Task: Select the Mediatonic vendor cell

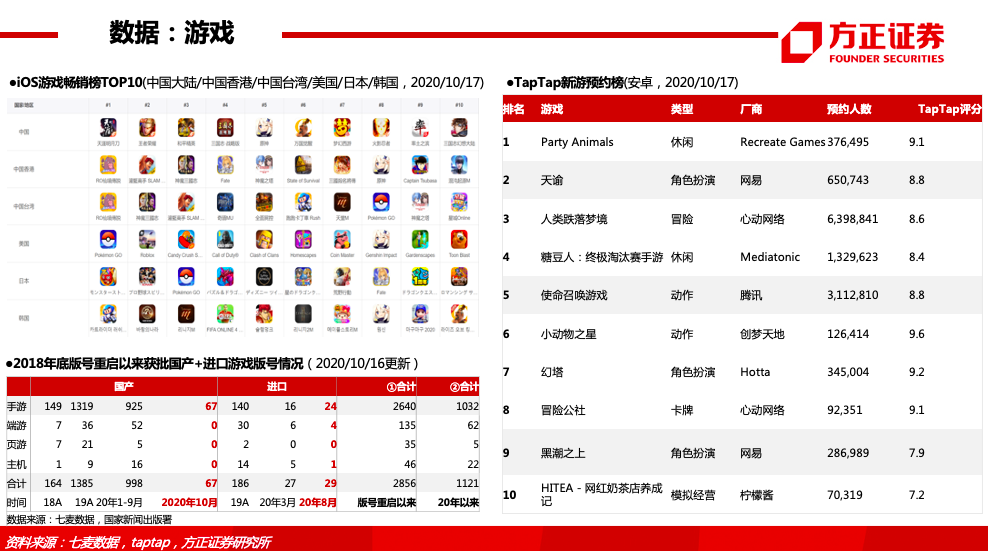Action: 770,257
